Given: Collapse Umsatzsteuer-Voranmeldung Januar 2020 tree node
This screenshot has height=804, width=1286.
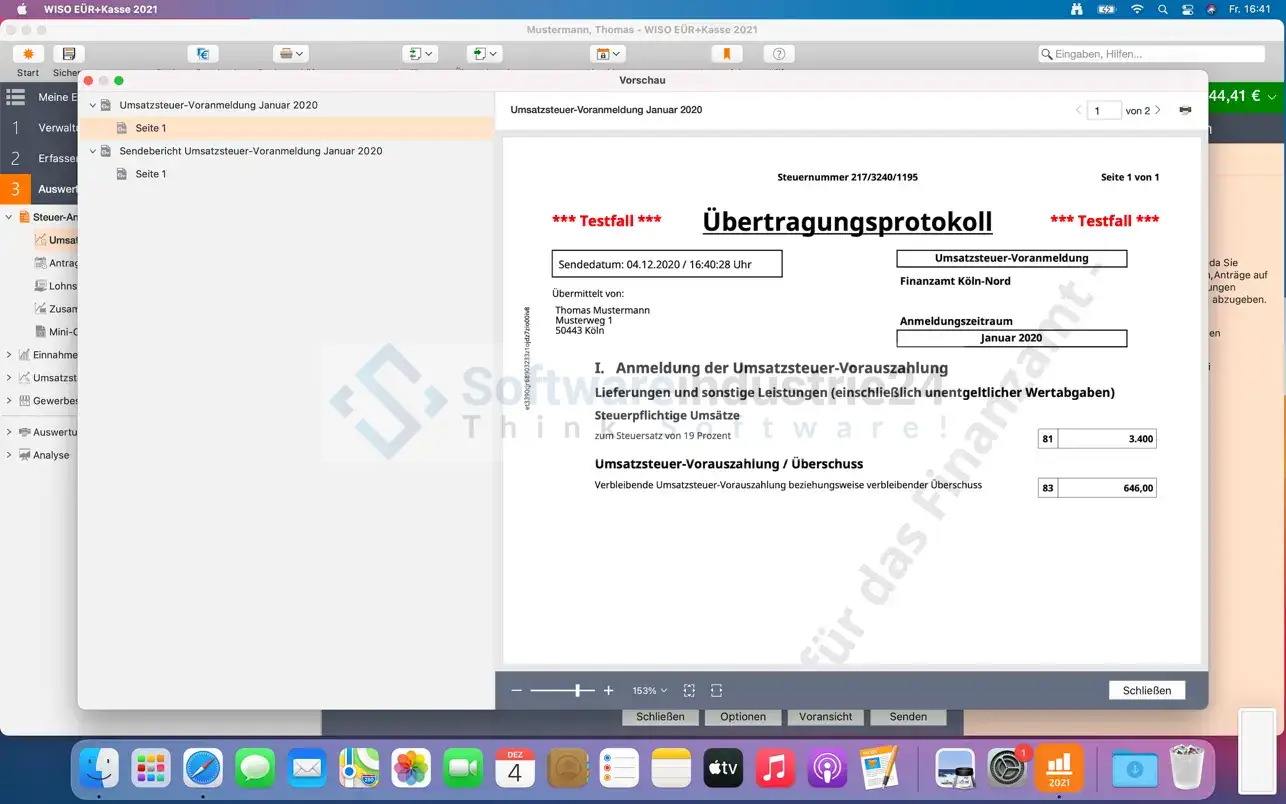Looking at the screenshot, I should tap(93, 105).
